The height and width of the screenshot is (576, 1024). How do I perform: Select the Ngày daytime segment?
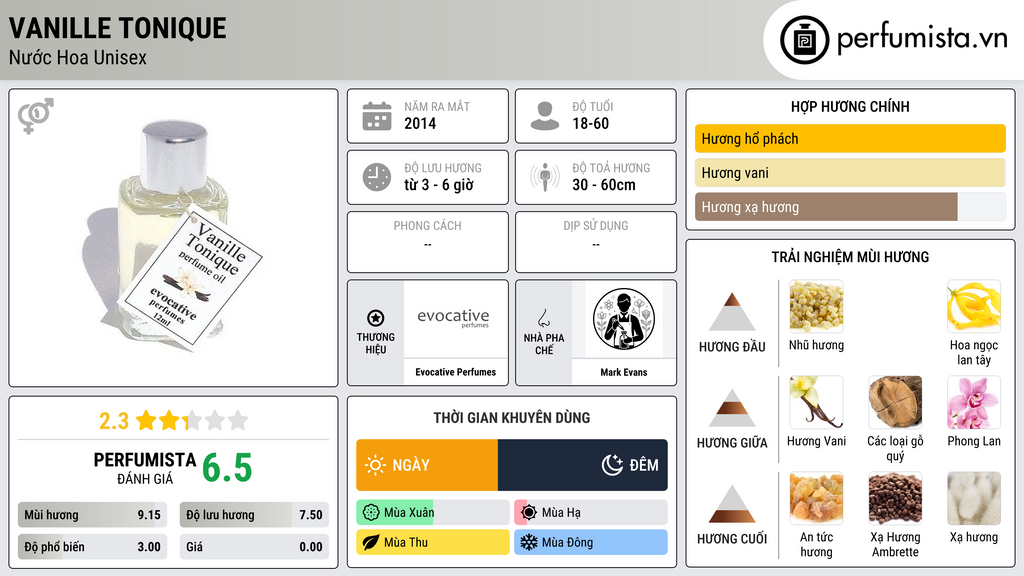click(x=427, y=465)
